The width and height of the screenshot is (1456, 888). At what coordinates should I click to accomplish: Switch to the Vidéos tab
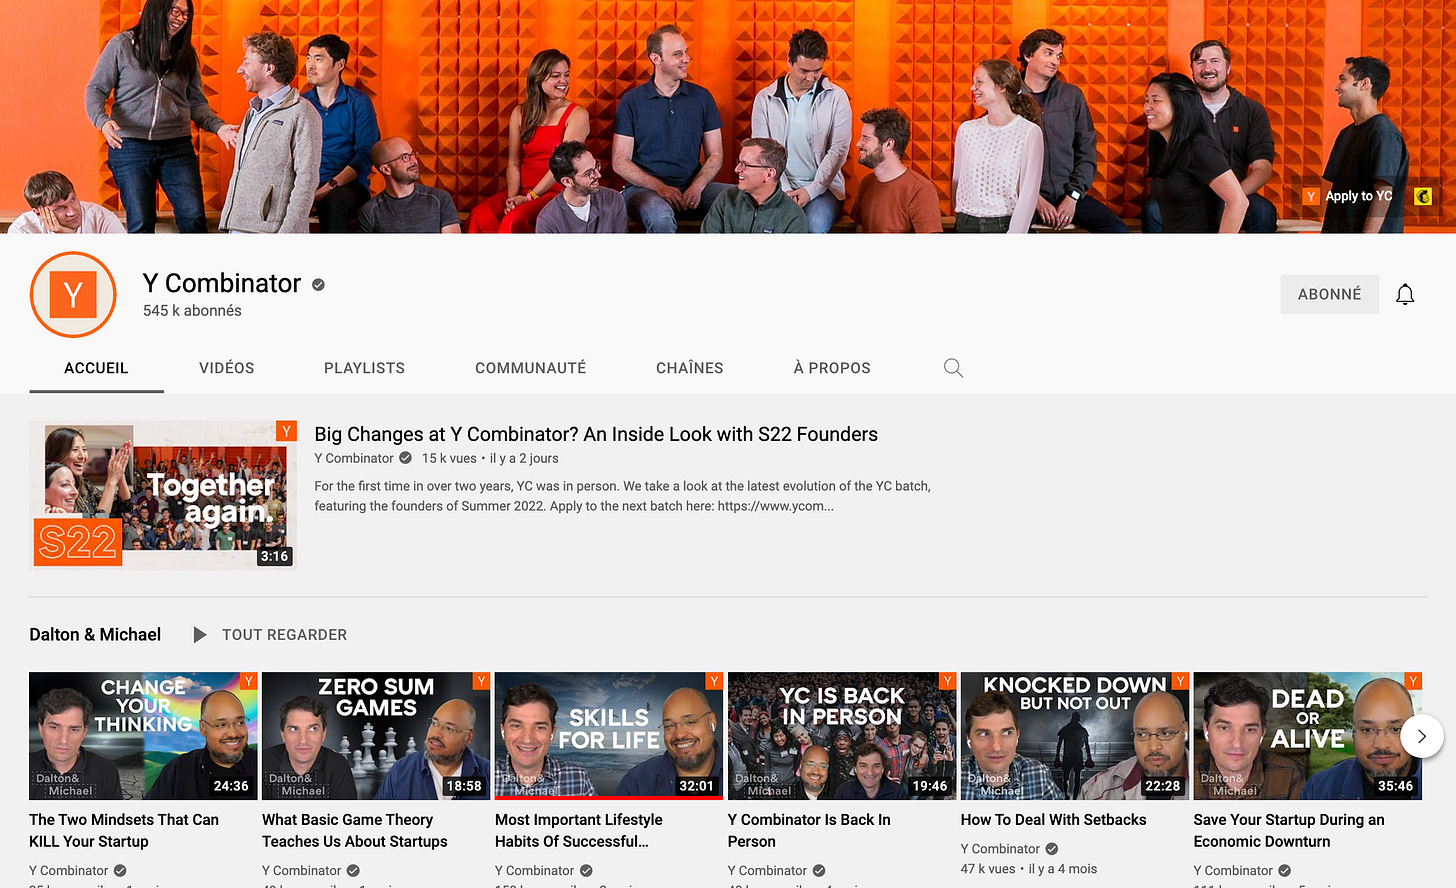click(227, 368)
